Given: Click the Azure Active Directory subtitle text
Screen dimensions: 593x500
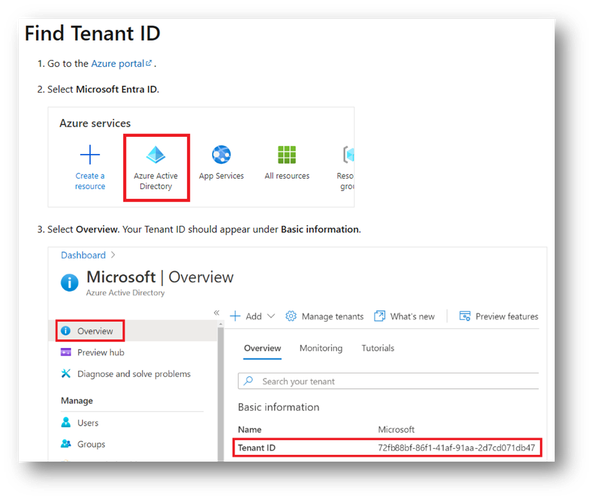Looking at the screenshot, I should pyautogui.click(x=125, y=293).
